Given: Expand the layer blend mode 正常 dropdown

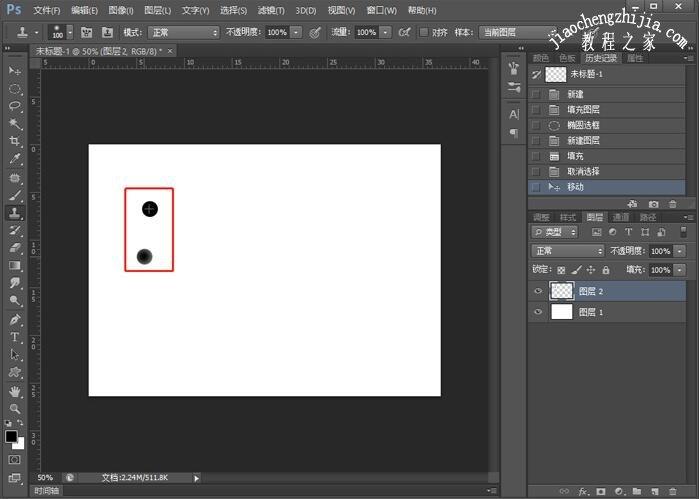Looking at the screenshot, I should [567, 251].
